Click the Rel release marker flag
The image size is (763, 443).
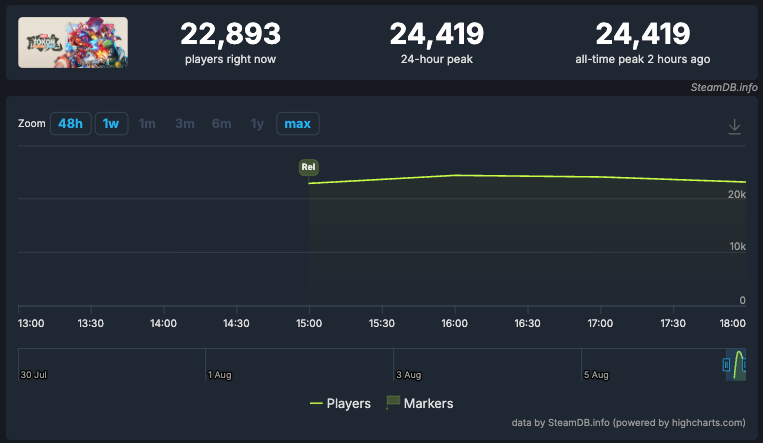309,167
